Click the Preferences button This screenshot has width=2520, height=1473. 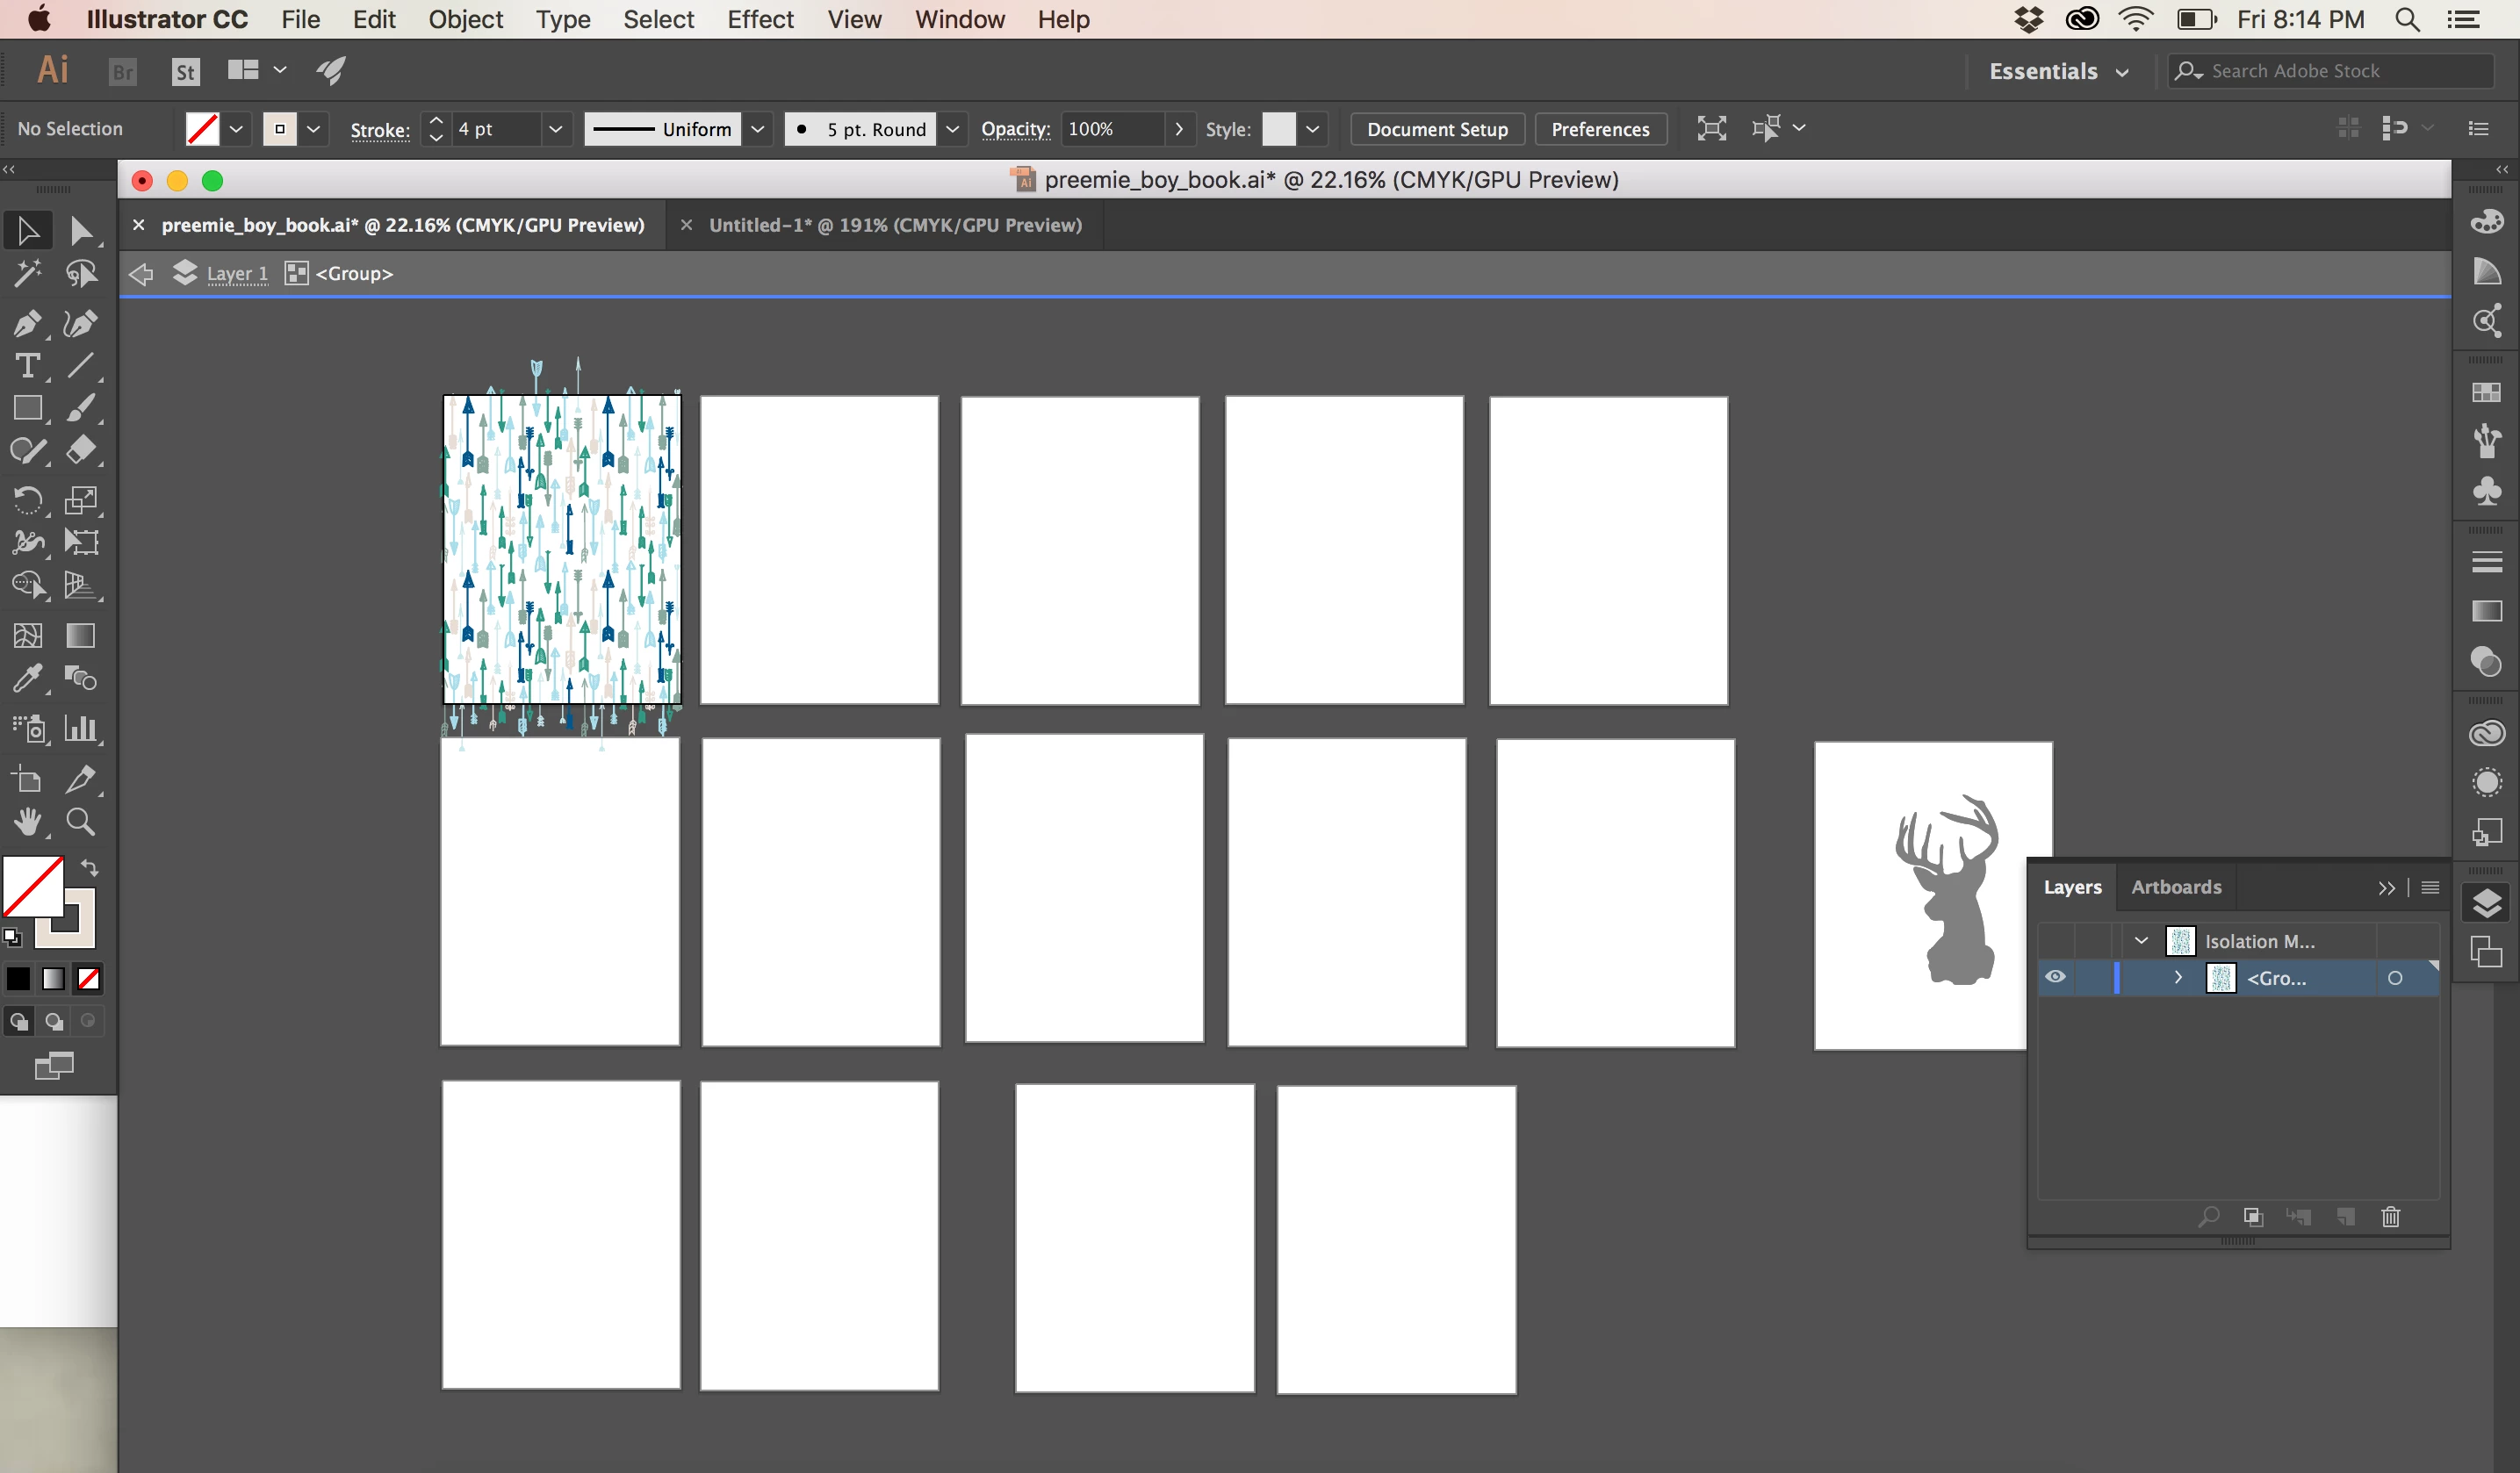point(1599,129)
